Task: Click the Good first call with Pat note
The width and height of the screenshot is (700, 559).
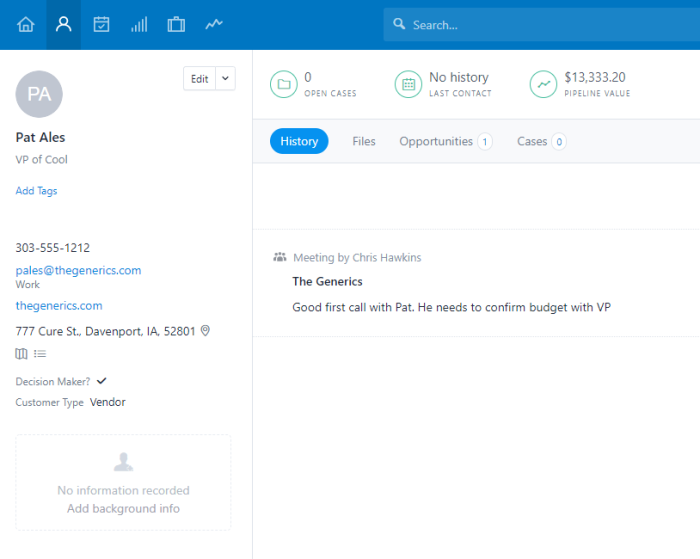Action: [451, 307]
